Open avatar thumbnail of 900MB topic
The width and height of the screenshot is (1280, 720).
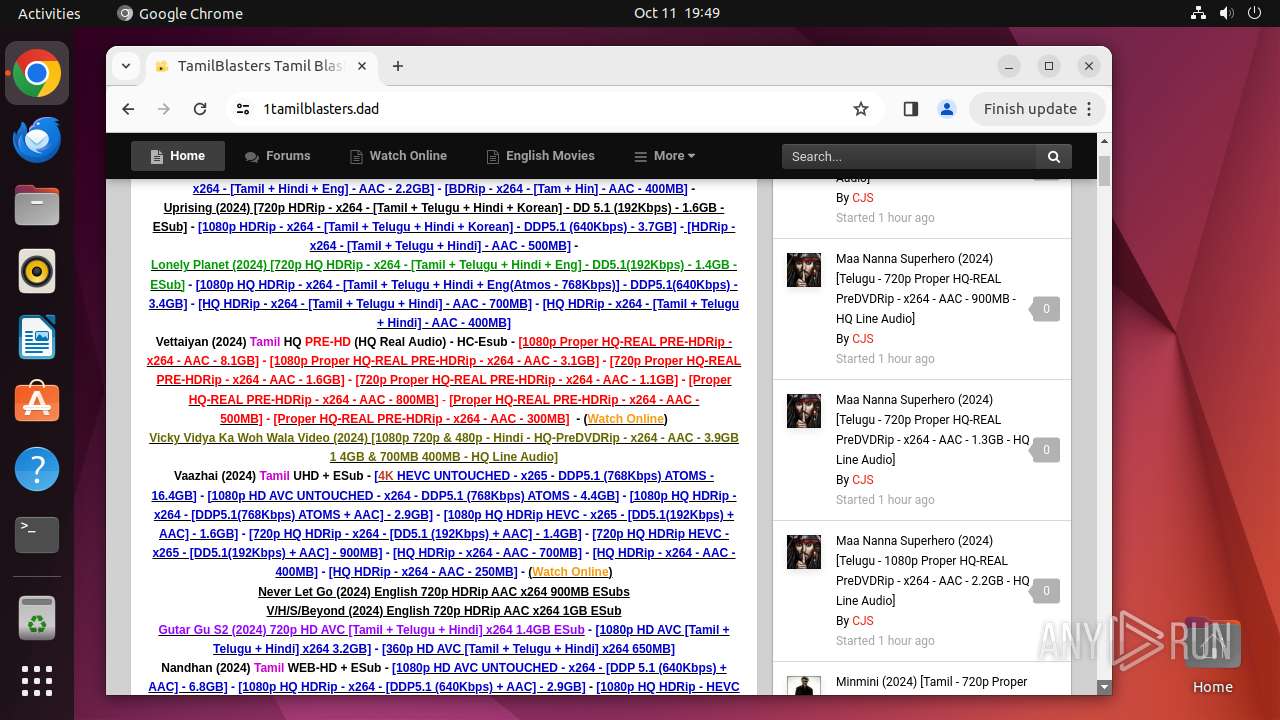804,270
